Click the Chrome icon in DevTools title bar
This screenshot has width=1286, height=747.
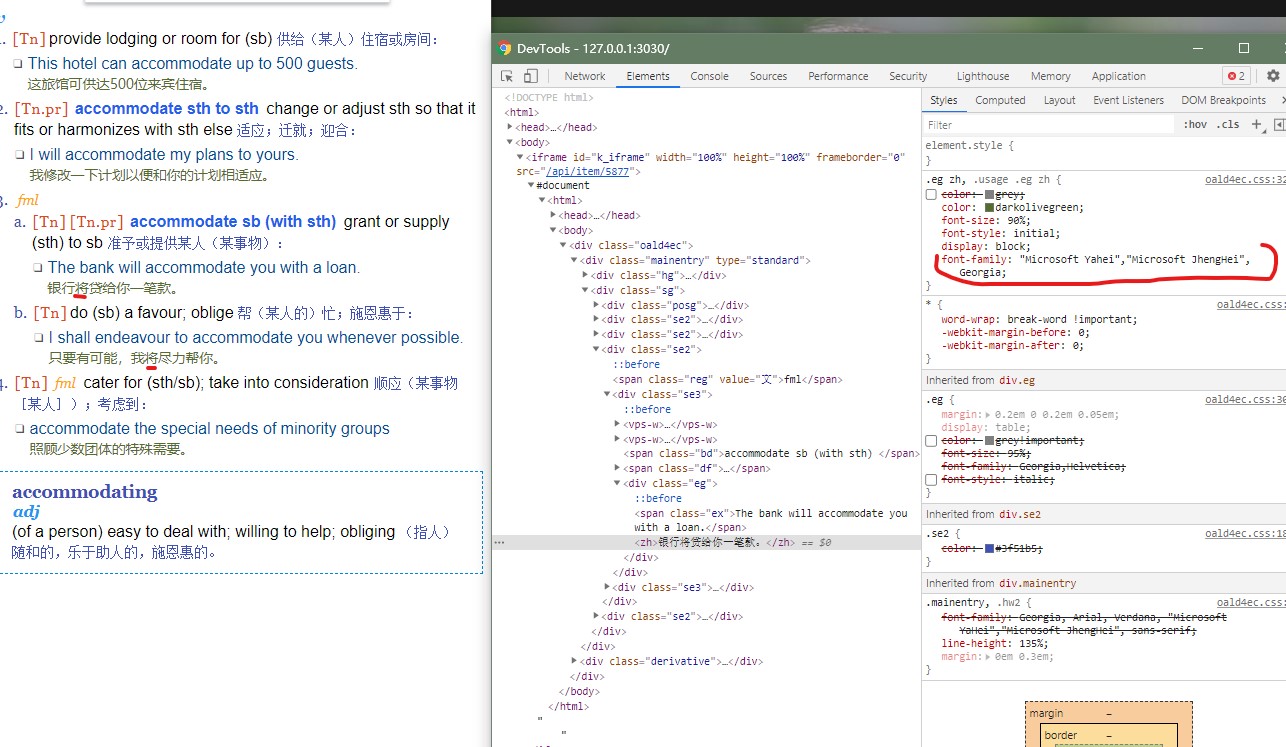point(505,48)
